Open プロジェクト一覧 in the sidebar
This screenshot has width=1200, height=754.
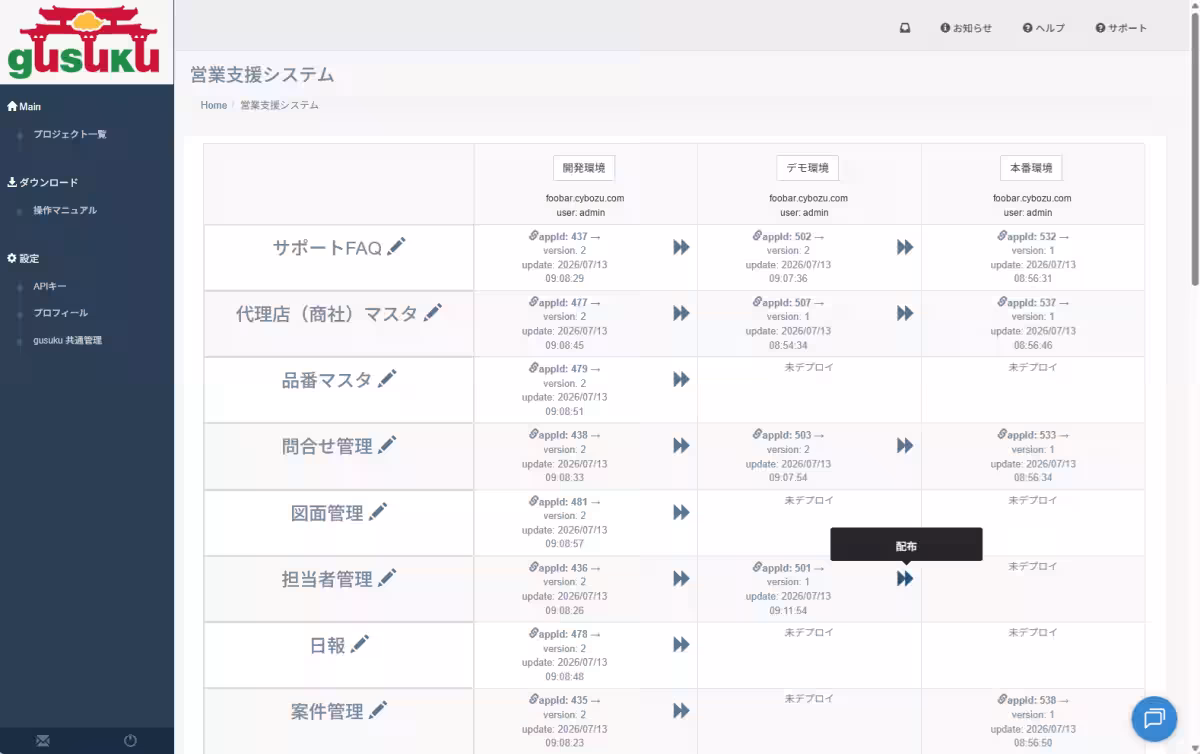(69, 134)
